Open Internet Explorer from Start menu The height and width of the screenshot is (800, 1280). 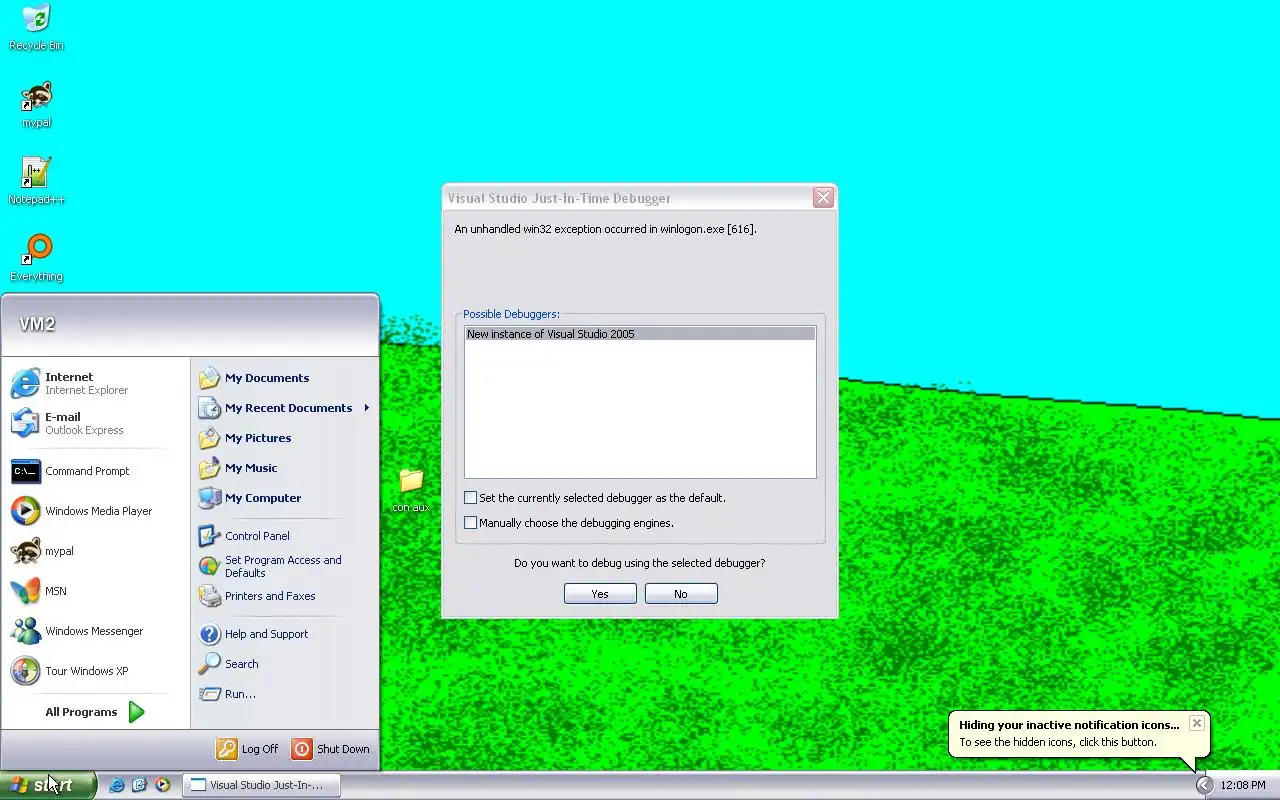96,383
